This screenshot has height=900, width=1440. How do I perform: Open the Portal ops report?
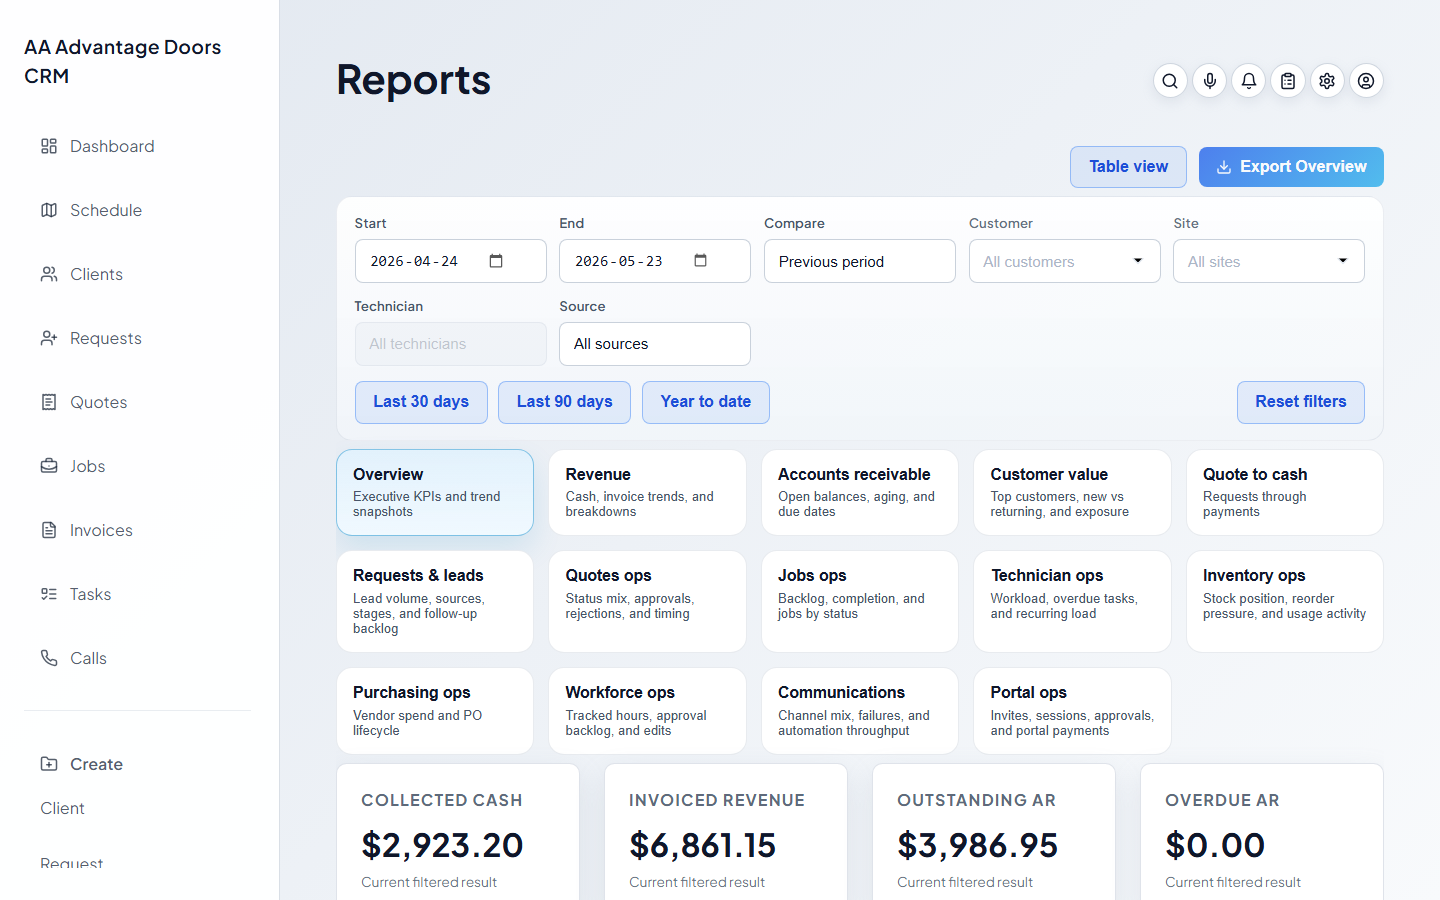point(1072,711)
